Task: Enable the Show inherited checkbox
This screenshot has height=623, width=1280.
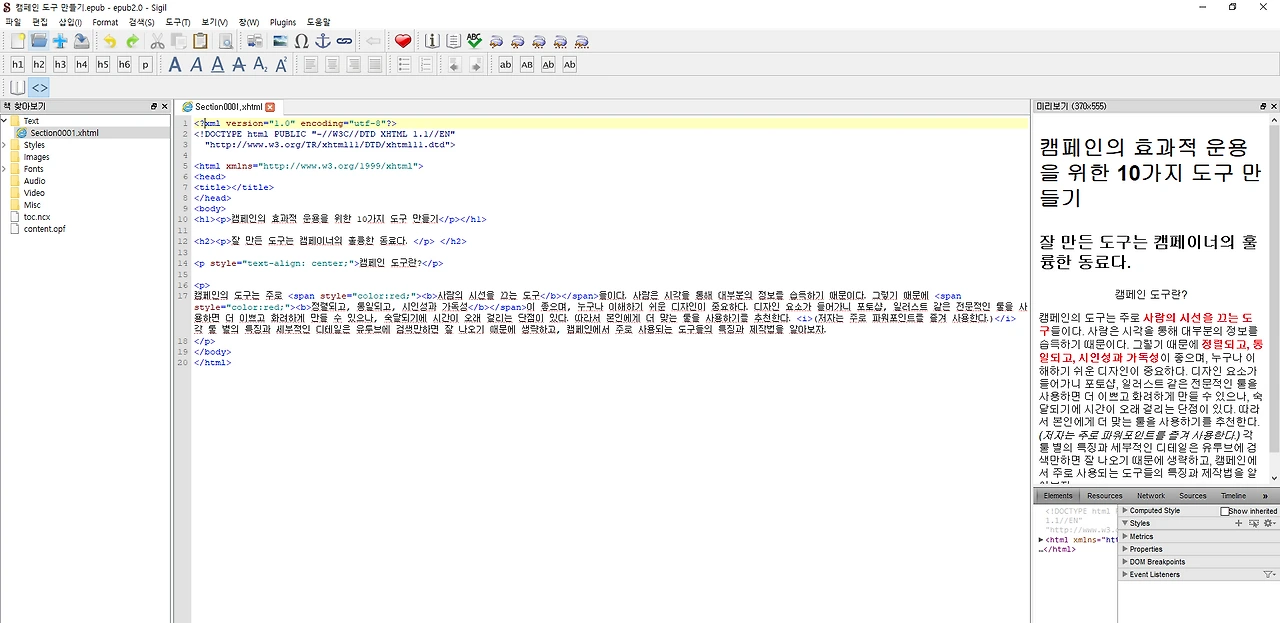Action: click(1225, 511)
